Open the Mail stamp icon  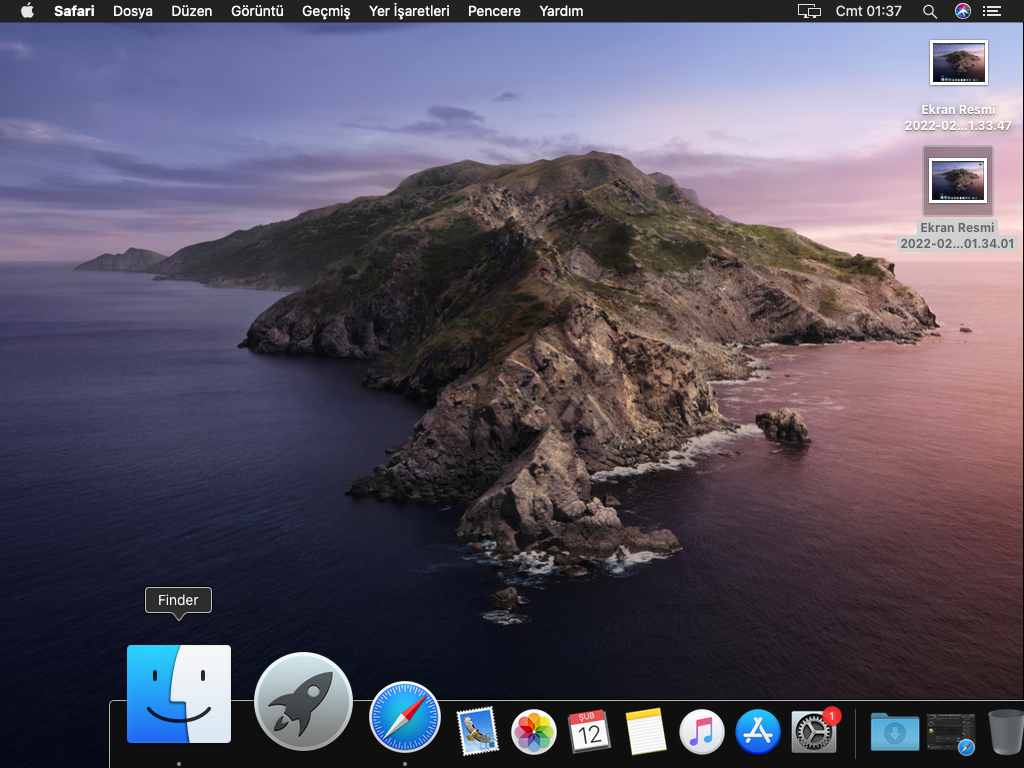click(477, 732)
